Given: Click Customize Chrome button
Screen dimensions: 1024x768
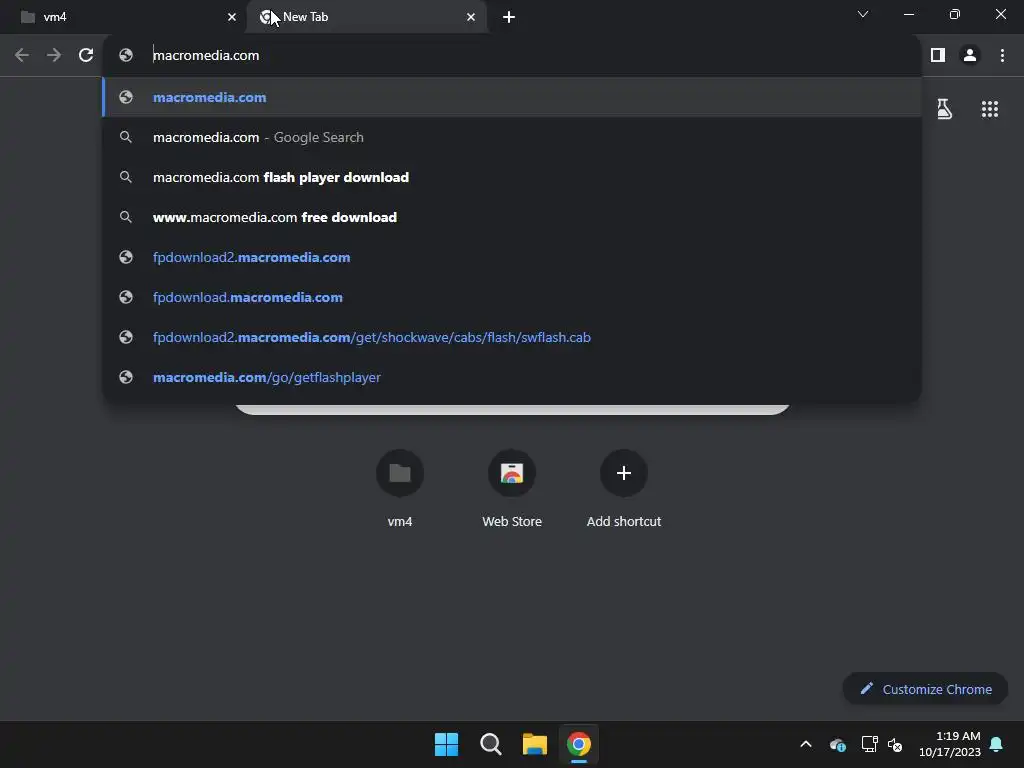Looking at the screenshot, I should point(925,689).
